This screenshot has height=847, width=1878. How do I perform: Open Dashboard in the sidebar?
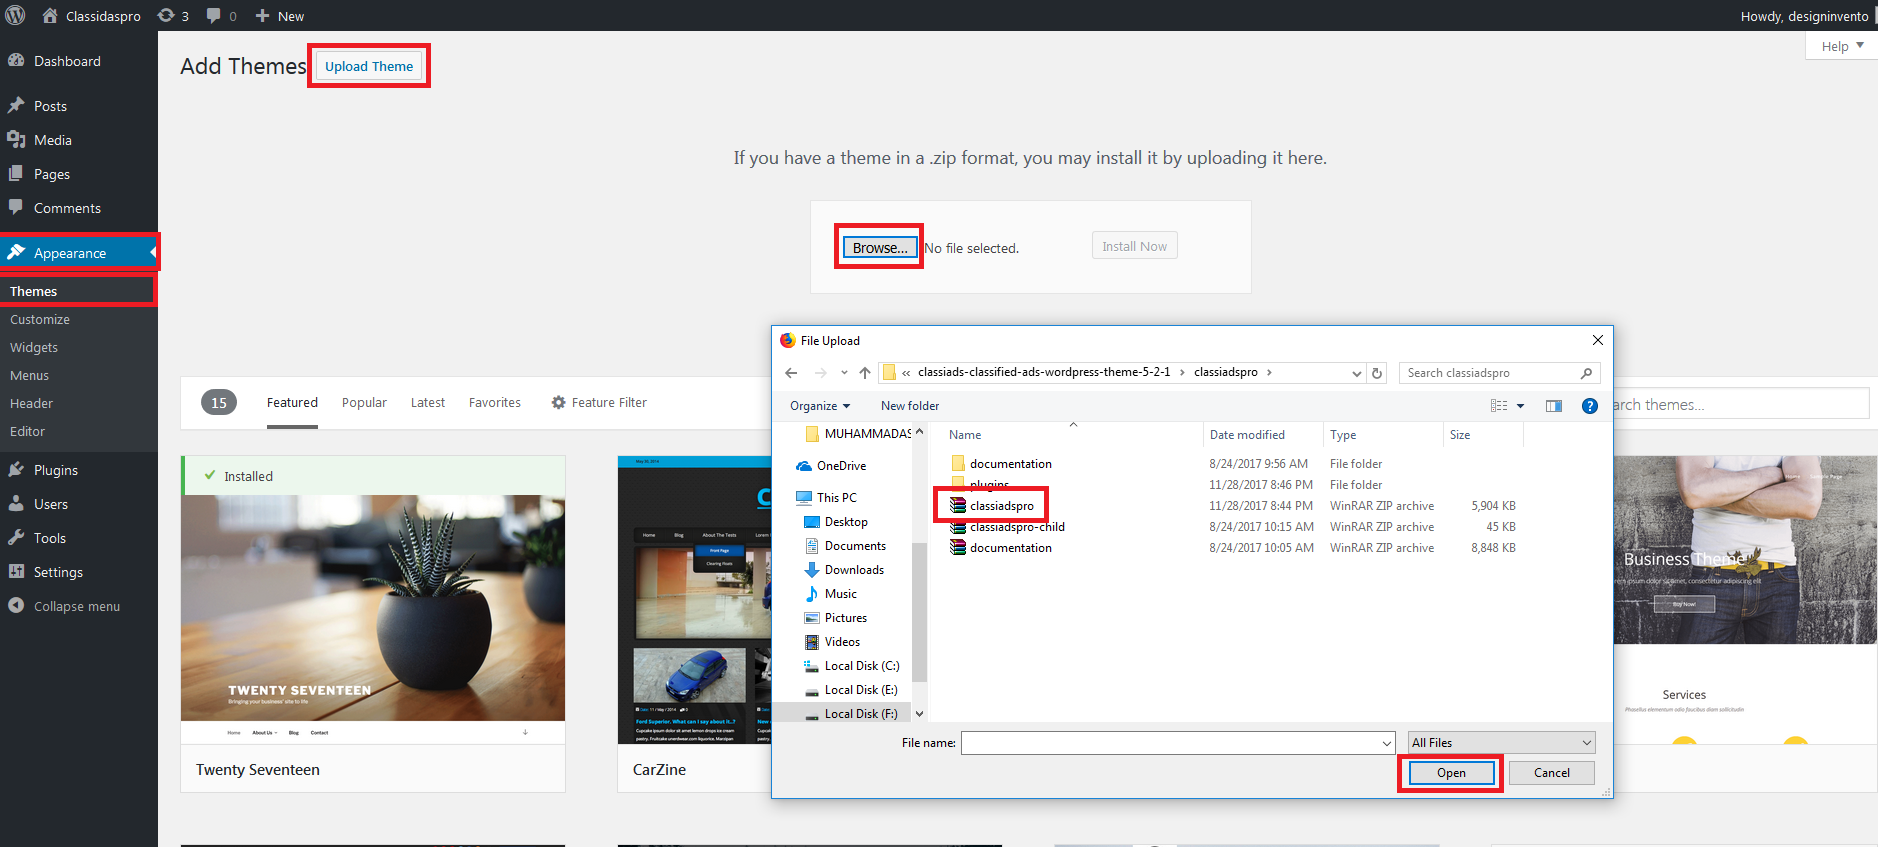click(67, 61)
